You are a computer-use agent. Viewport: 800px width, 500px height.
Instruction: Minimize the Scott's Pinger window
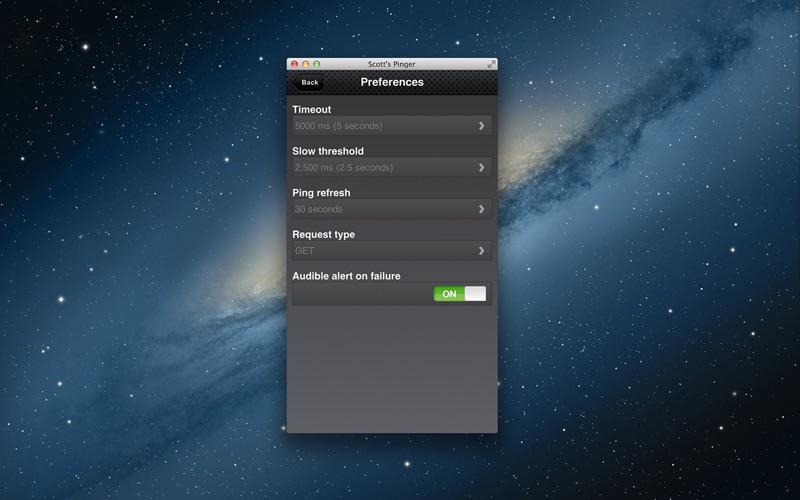coord(306,64)
